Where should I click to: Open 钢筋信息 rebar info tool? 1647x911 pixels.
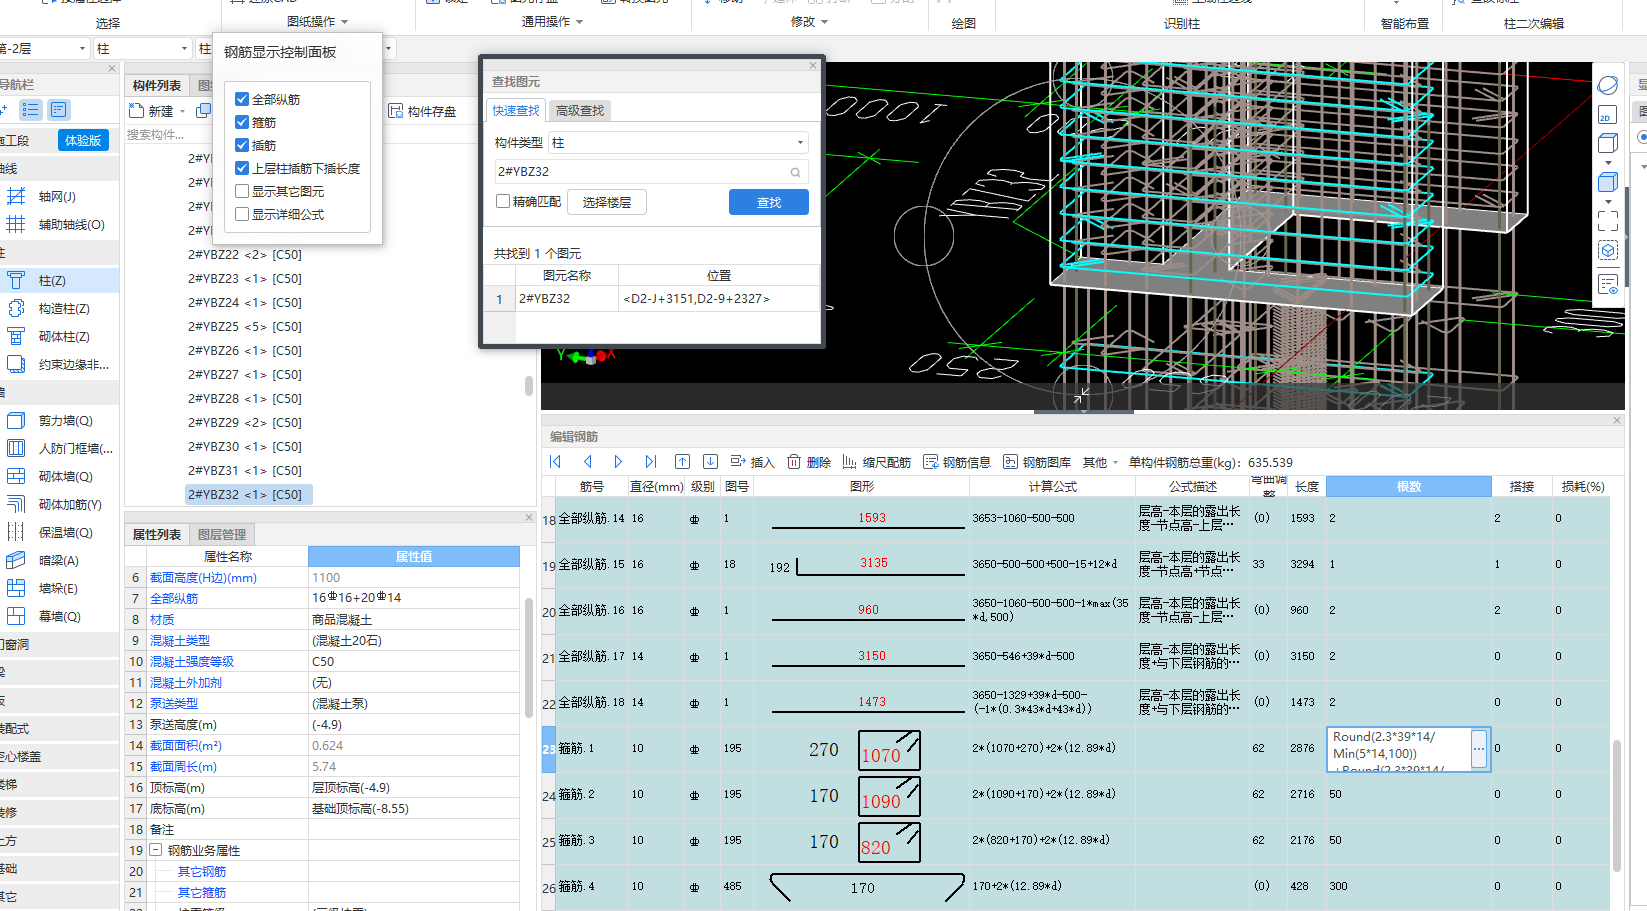[957, 462]
